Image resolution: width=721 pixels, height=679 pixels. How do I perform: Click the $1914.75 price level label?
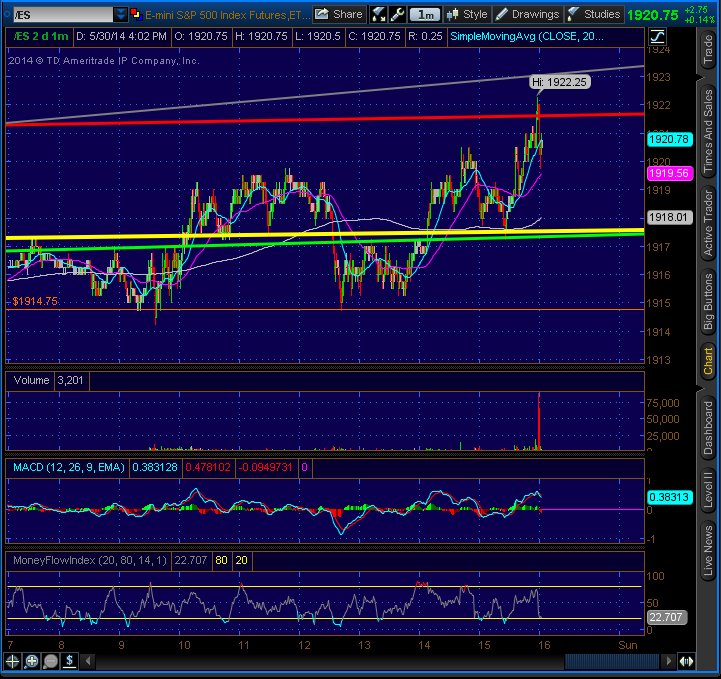click(35, 301)
